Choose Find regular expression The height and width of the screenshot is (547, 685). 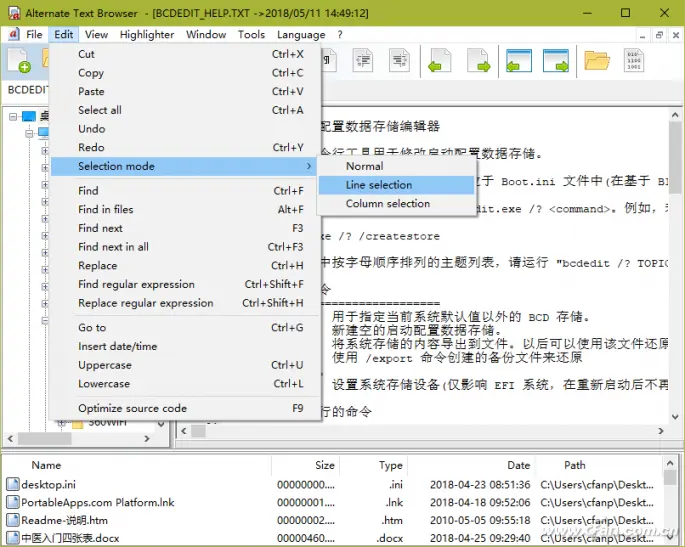click(136, 284)
